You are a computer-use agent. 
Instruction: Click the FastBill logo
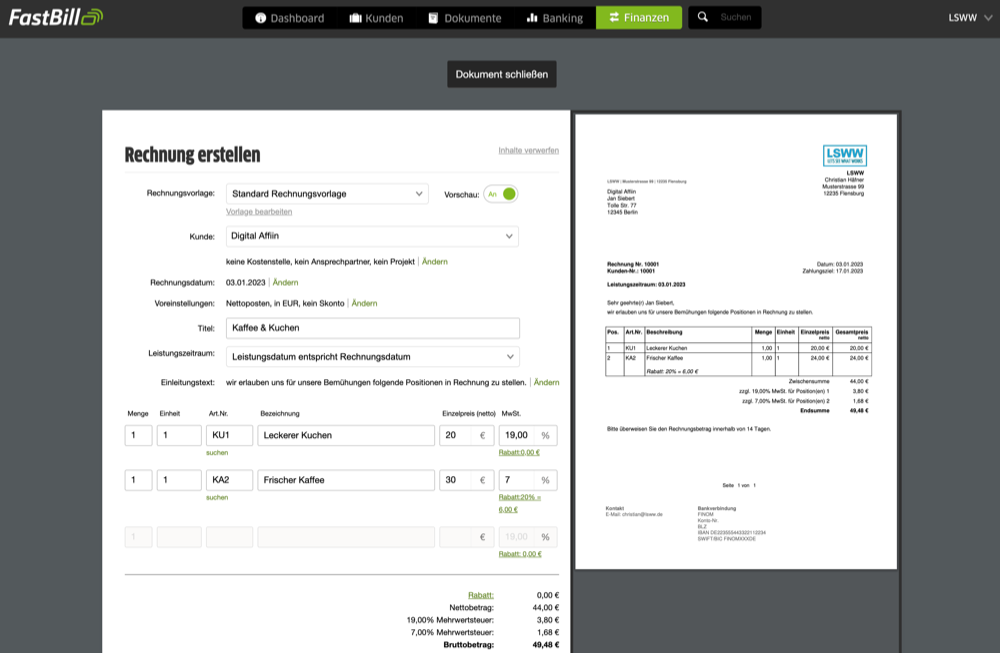[55, 17]
